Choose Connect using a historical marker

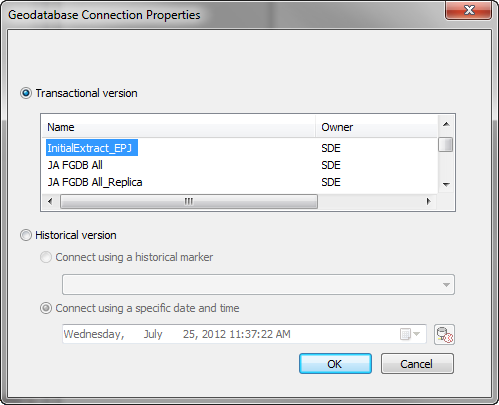[46, 257]
